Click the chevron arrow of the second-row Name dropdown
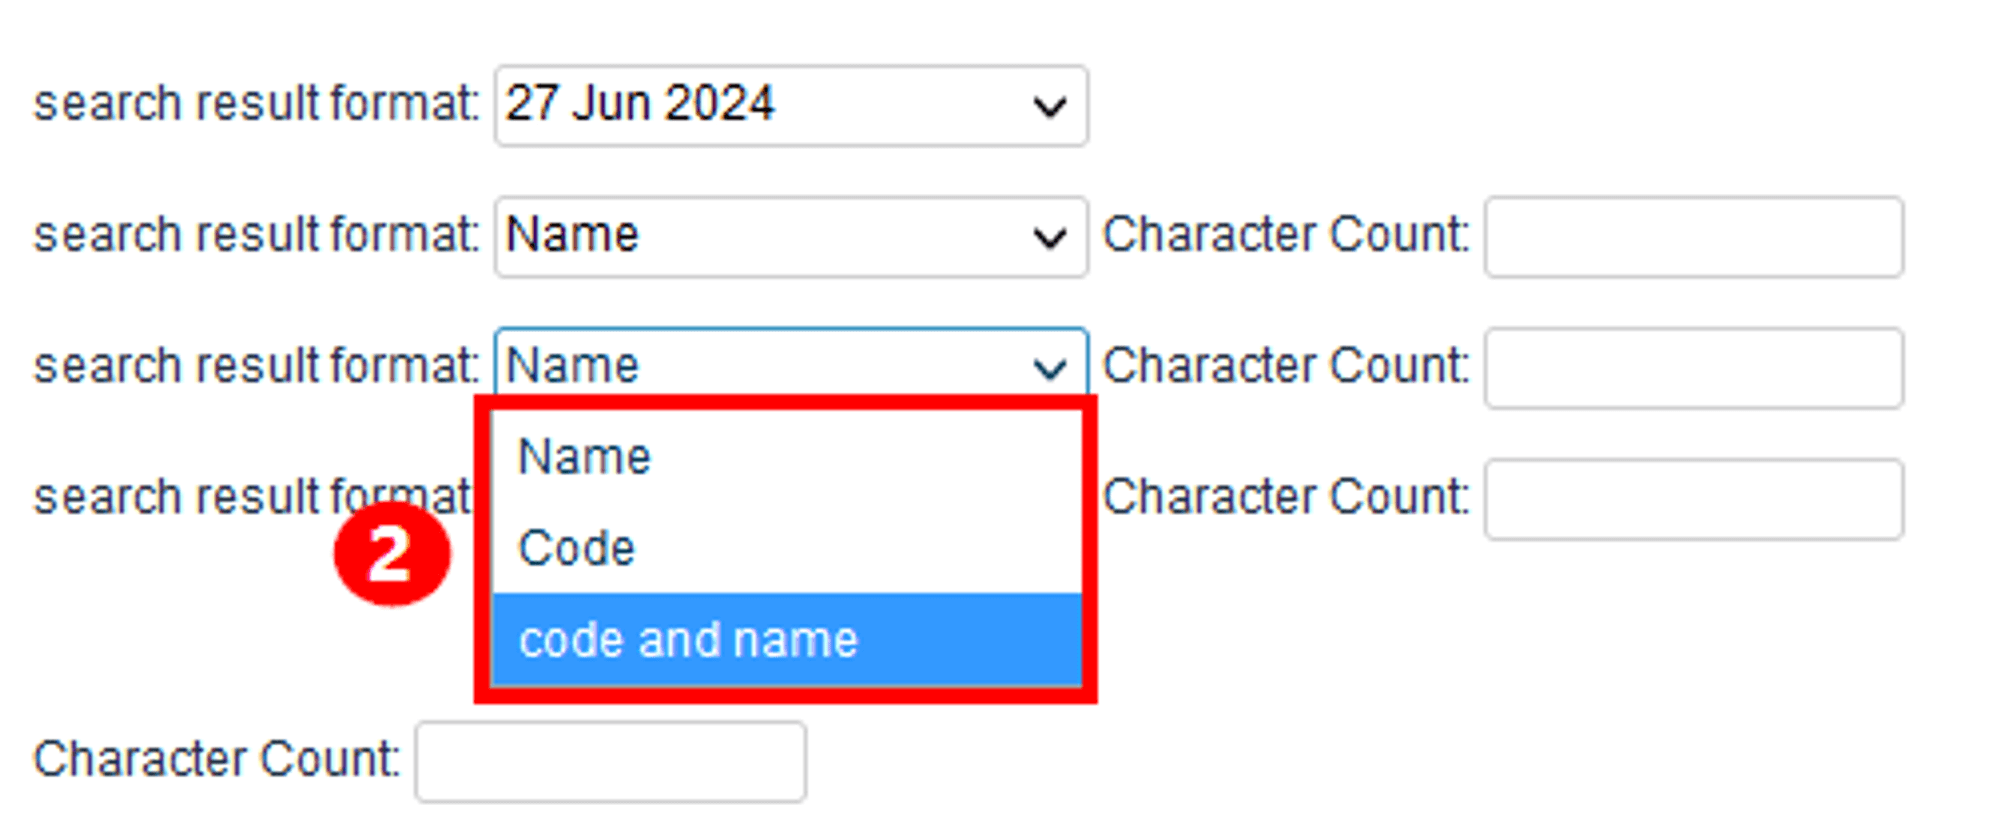Image resolution: width=2000 pixels, height=831 pixels. [1049, 238]
